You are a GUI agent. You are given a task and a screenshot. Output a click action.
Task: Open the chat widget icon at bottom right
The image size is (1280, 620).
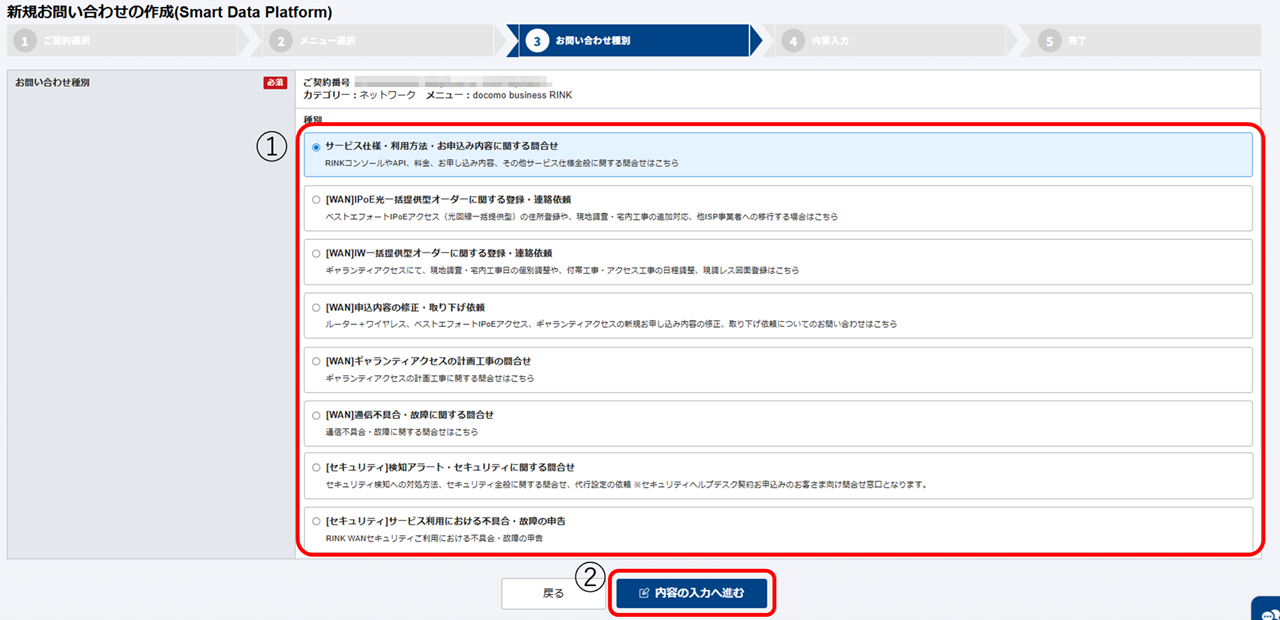click(1267, 608)
